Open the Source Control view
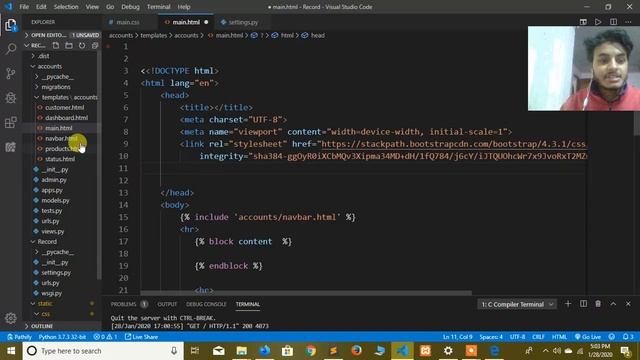Screen dimensions: 640x360 tap(11, 73)
